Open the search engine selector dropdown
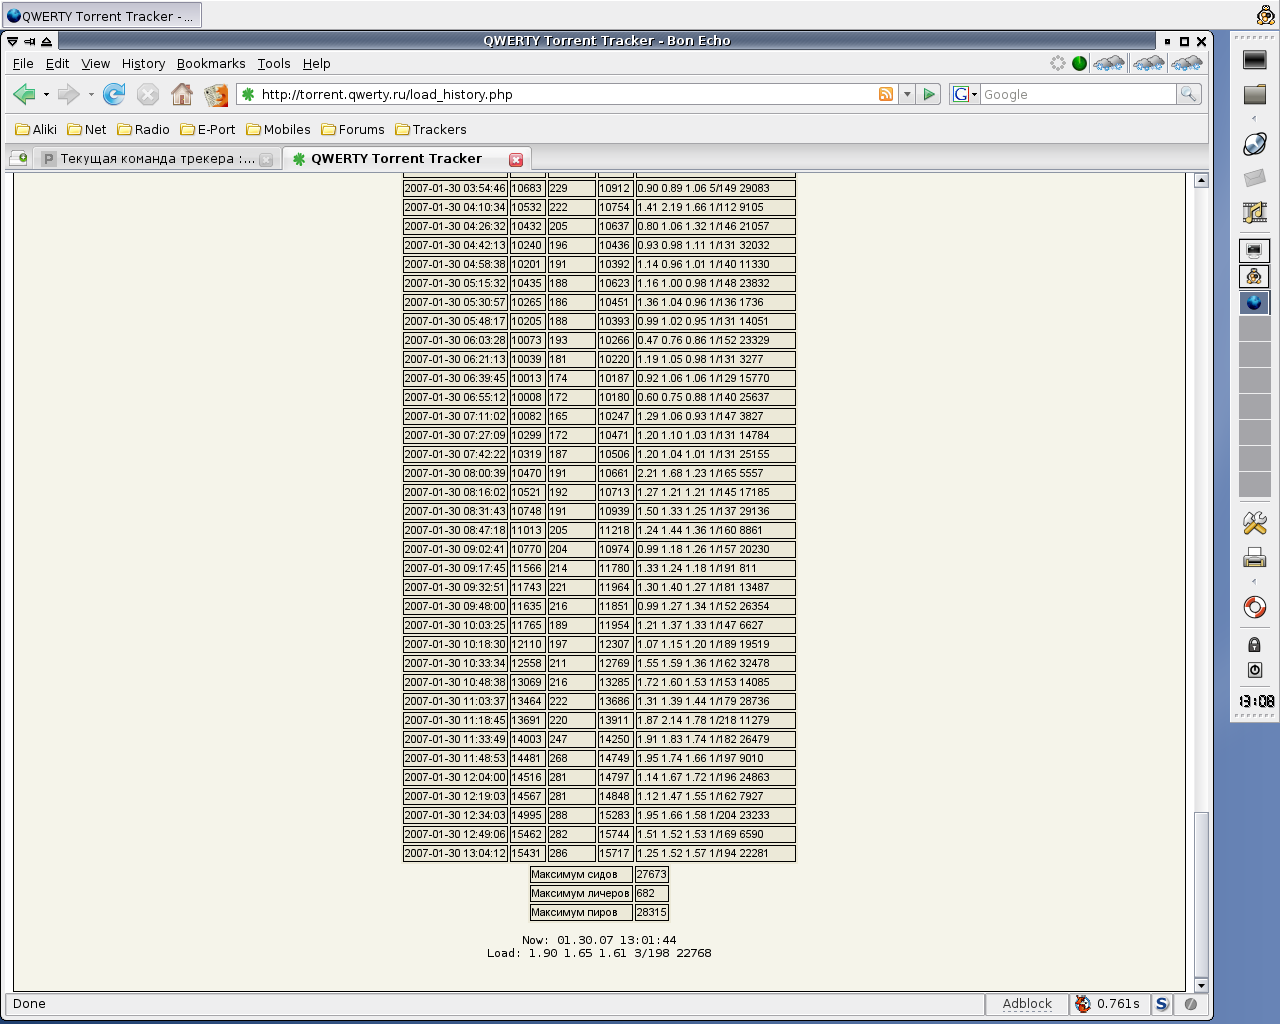The height and width of the screenshot is (1024, 1280). [x=965, y=94]
